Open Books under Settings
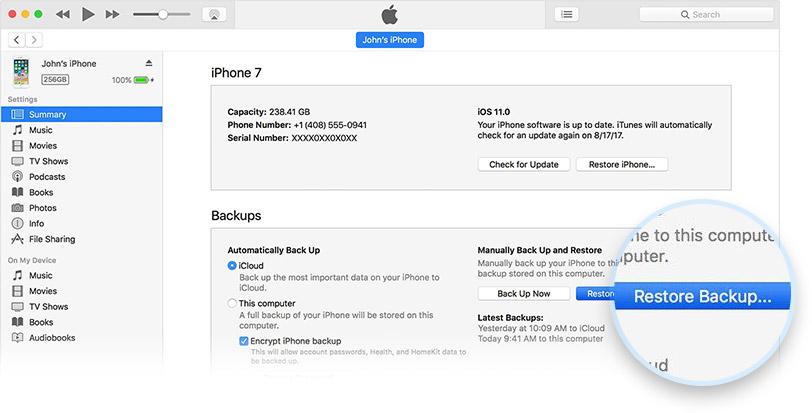The image size is (812, 413). [x=81, y=192]
